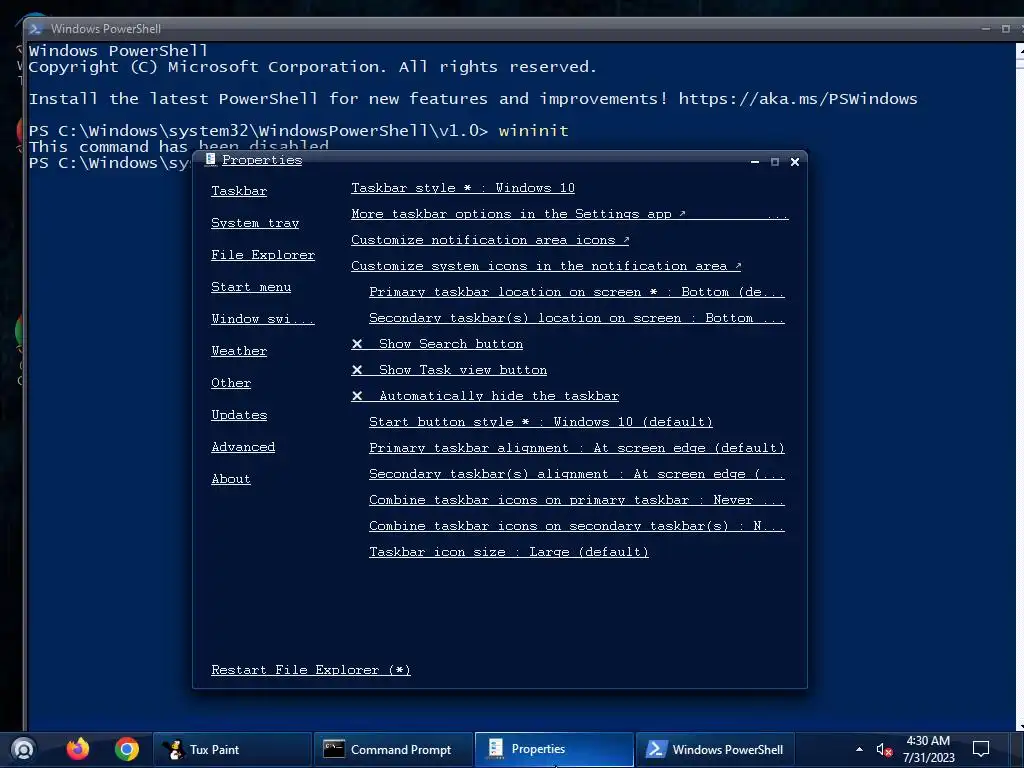Select File Explorer section in sidebar
This screenshot has width=1024, height=768.
click(x=263, y=255)
